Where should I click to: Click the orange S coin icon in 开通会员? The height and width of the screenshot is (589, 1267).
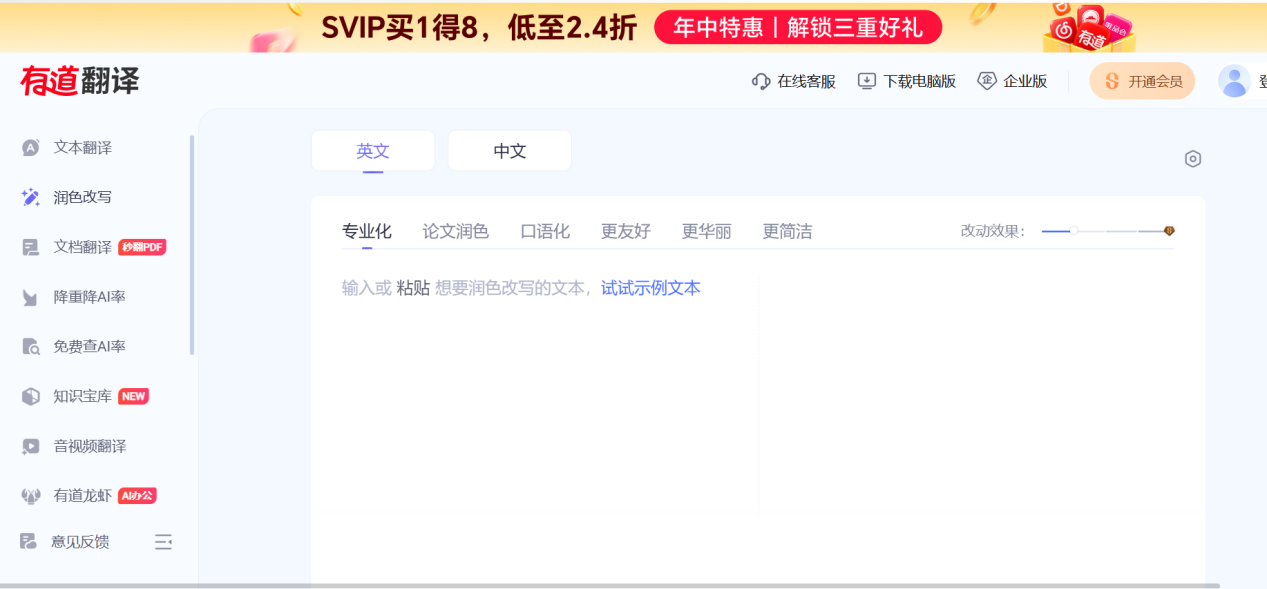tap(1112, 81)
